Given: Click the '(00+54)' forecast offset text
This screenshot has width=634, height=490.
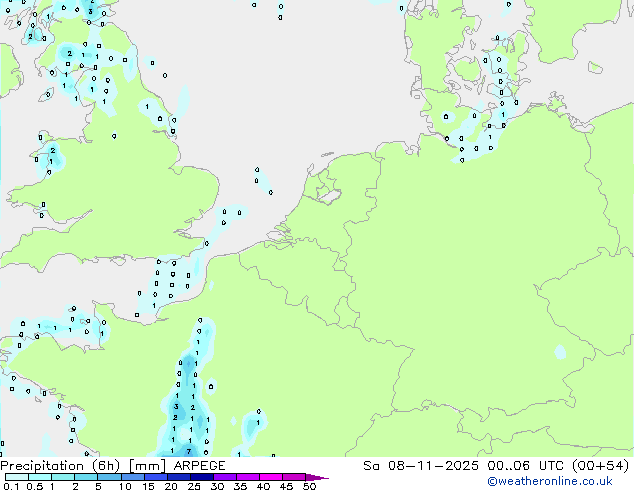Looking at the screenshot, I should (x=600, y=466).
